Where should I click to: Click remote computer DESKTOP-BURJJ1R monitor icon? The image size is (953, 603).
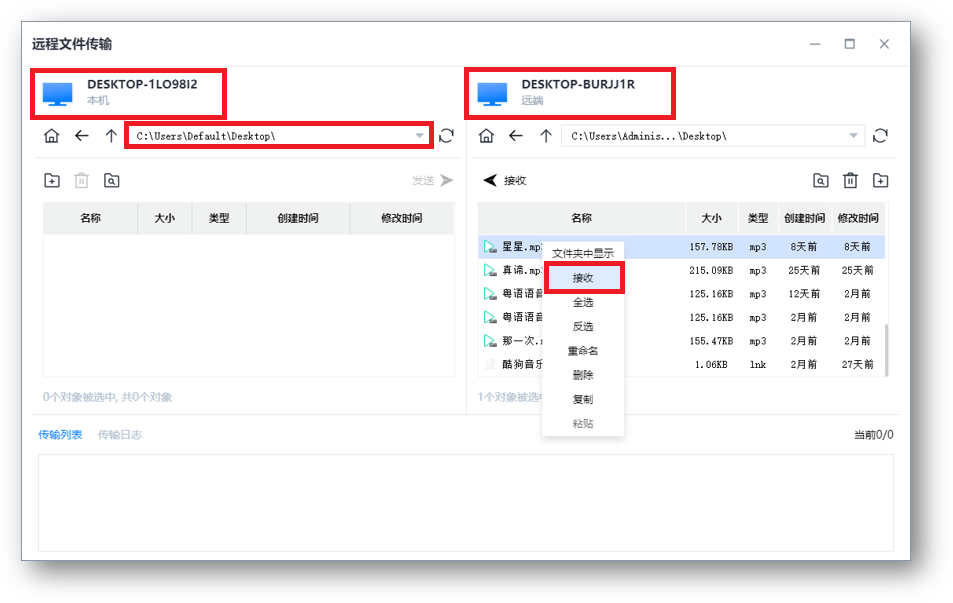click(x=492, y=94)
